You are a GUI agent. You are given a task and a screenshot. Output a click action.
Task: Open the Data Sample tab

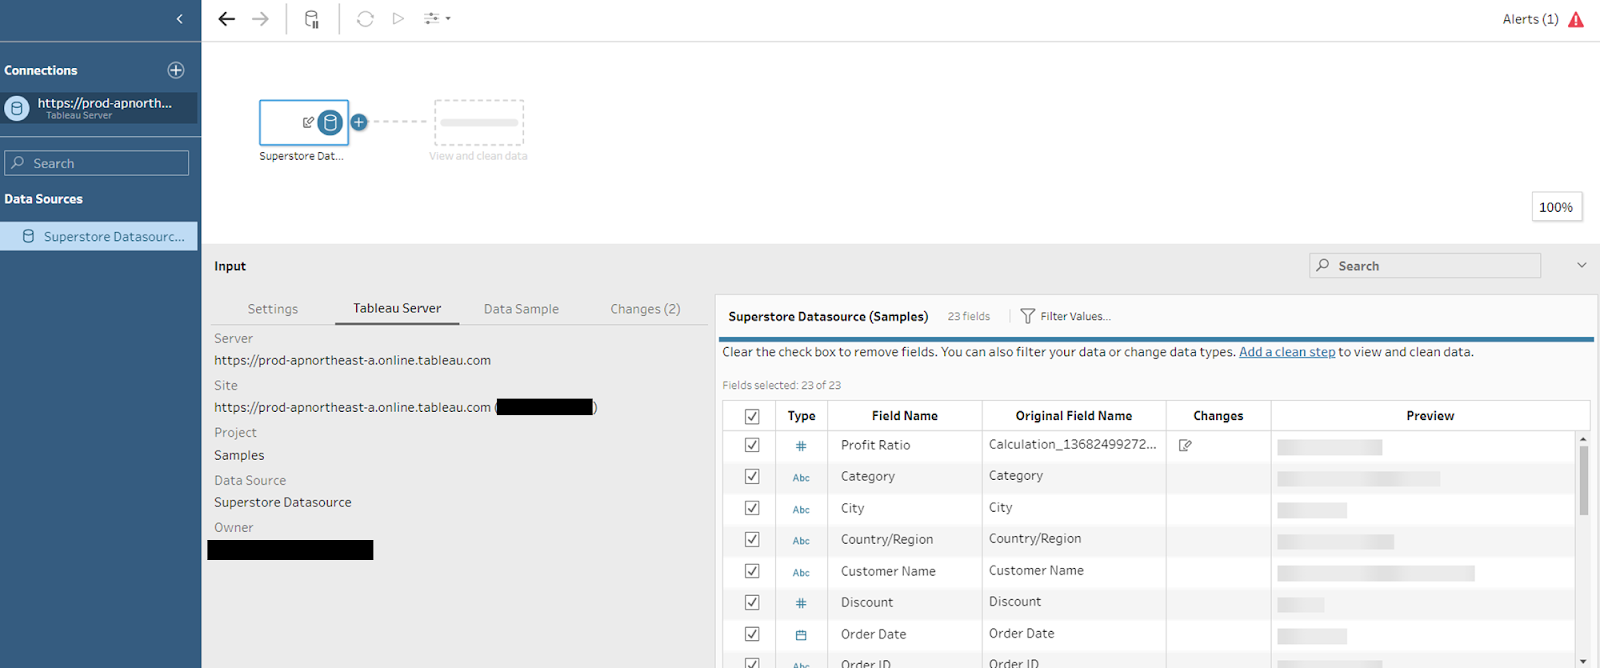click(521, 309)
